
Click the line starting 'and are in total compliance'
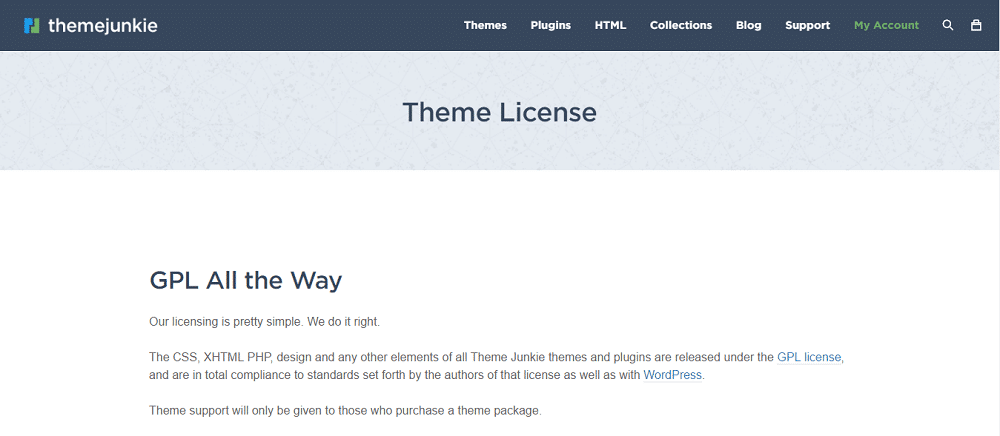(x=394, y=375)
